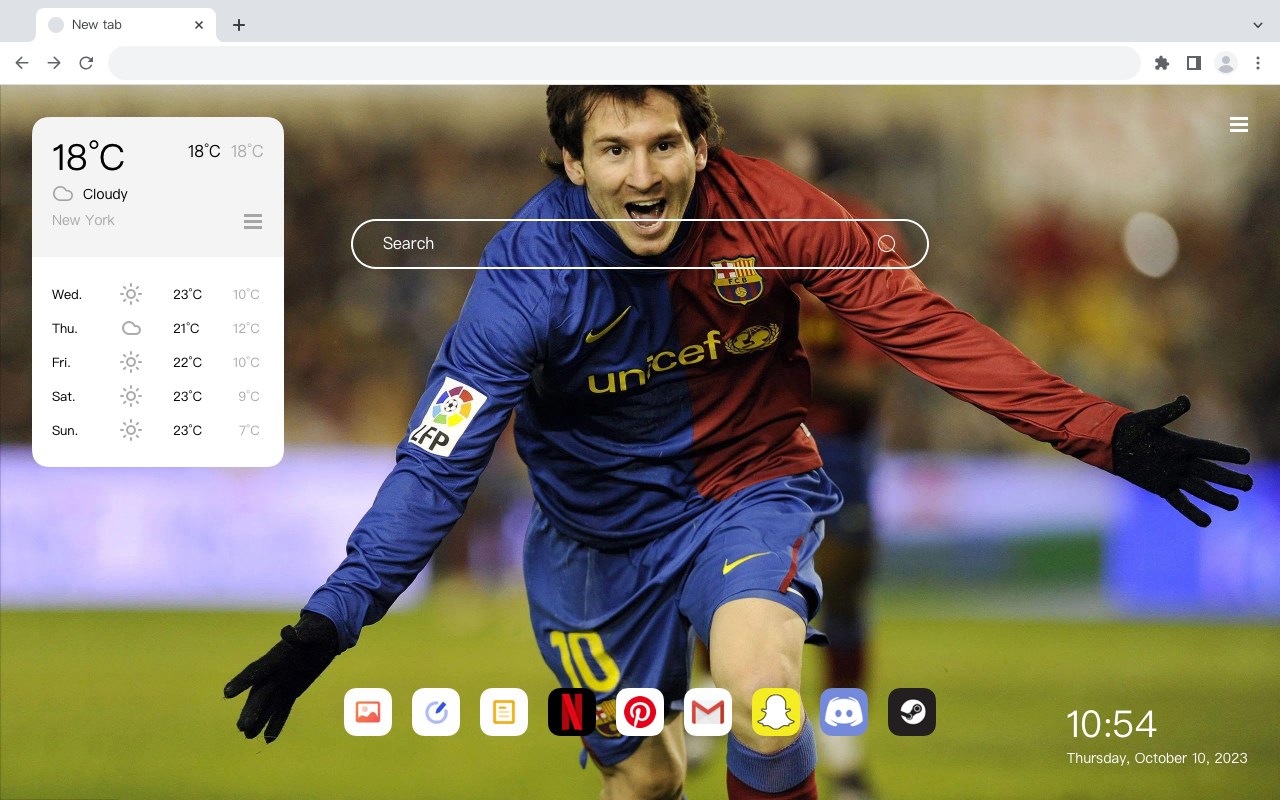Screen dimensions: 1280x800
Task: Go back with the browser back arrow
Action: click(22, 63)
